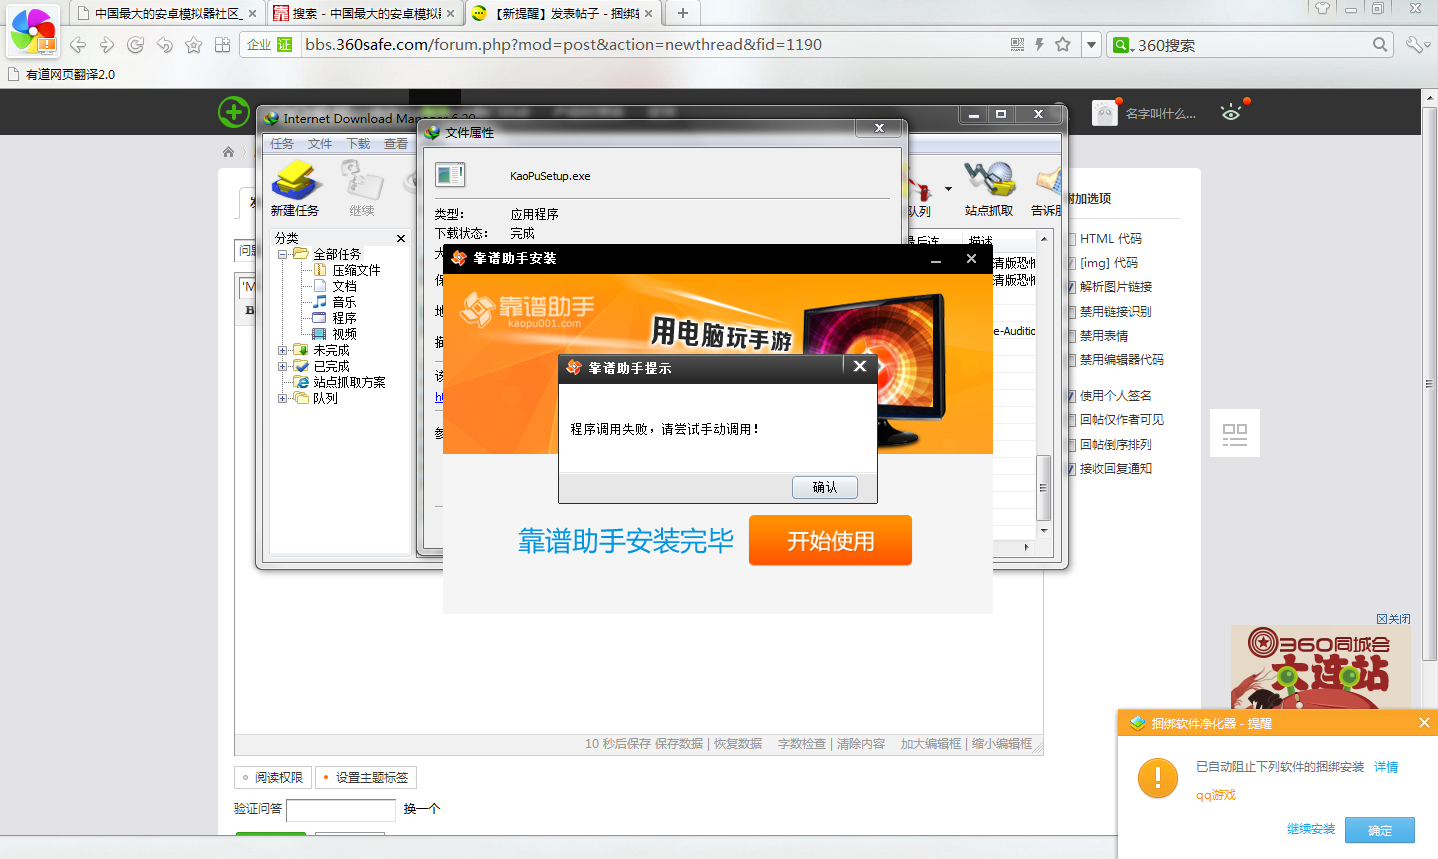
Task: Click the 验证问答 answer input field
Action: [x=341, y=809]
